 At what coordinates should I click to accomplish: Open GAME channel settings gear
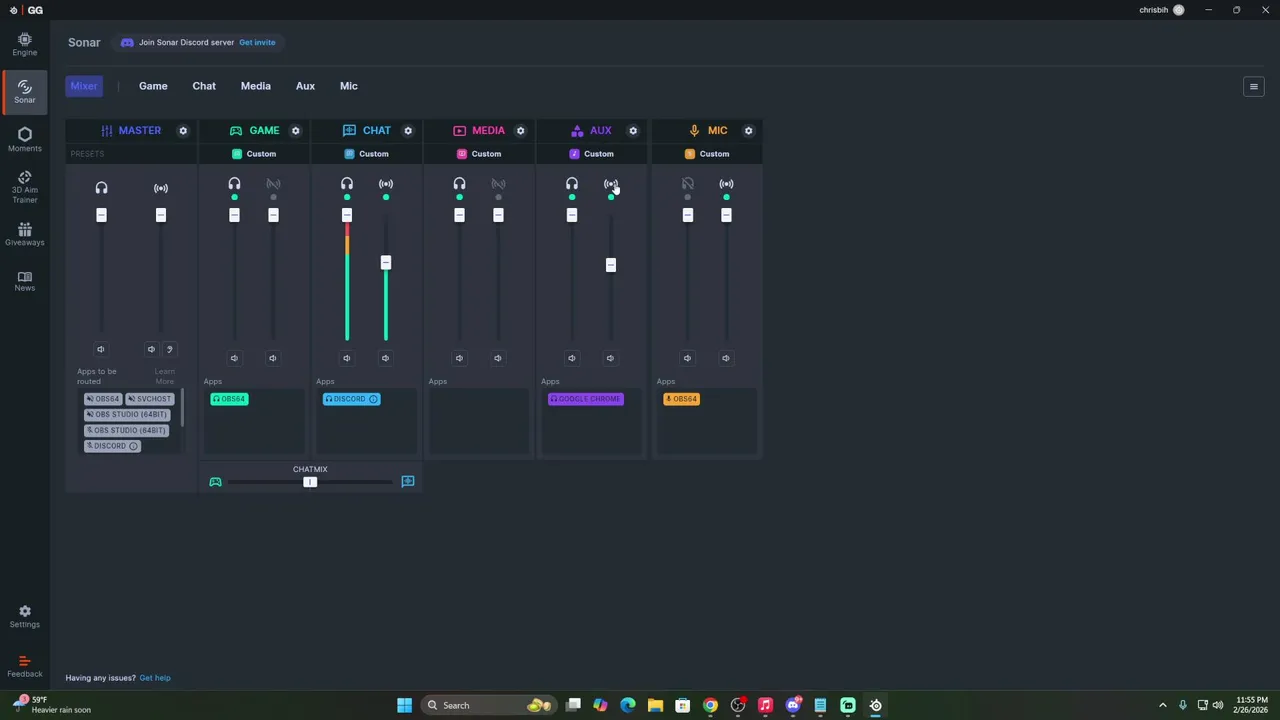[295, 131]
